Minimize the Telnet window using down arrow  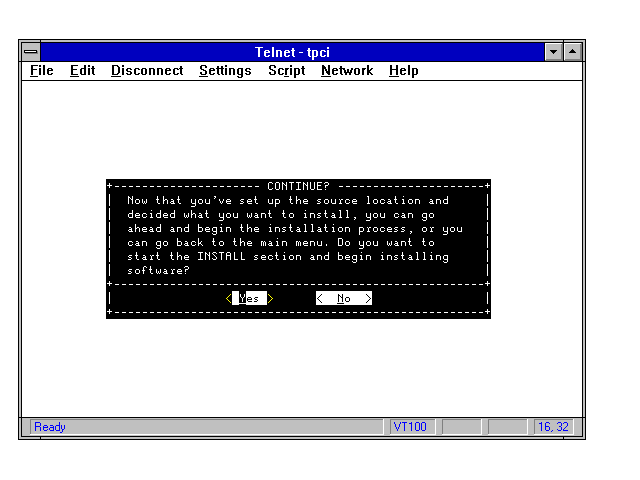click(554, 51)
